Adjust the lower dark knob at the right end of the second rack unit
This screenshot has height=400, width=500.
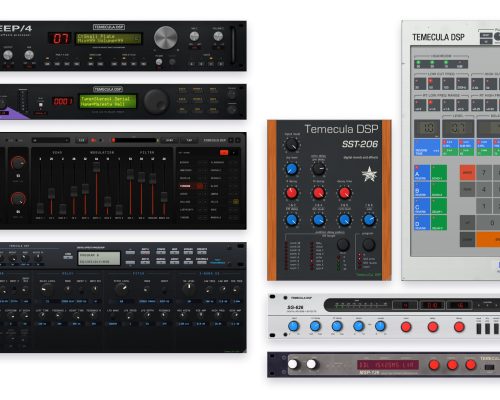pyautogui.click(x=232, y=109)
